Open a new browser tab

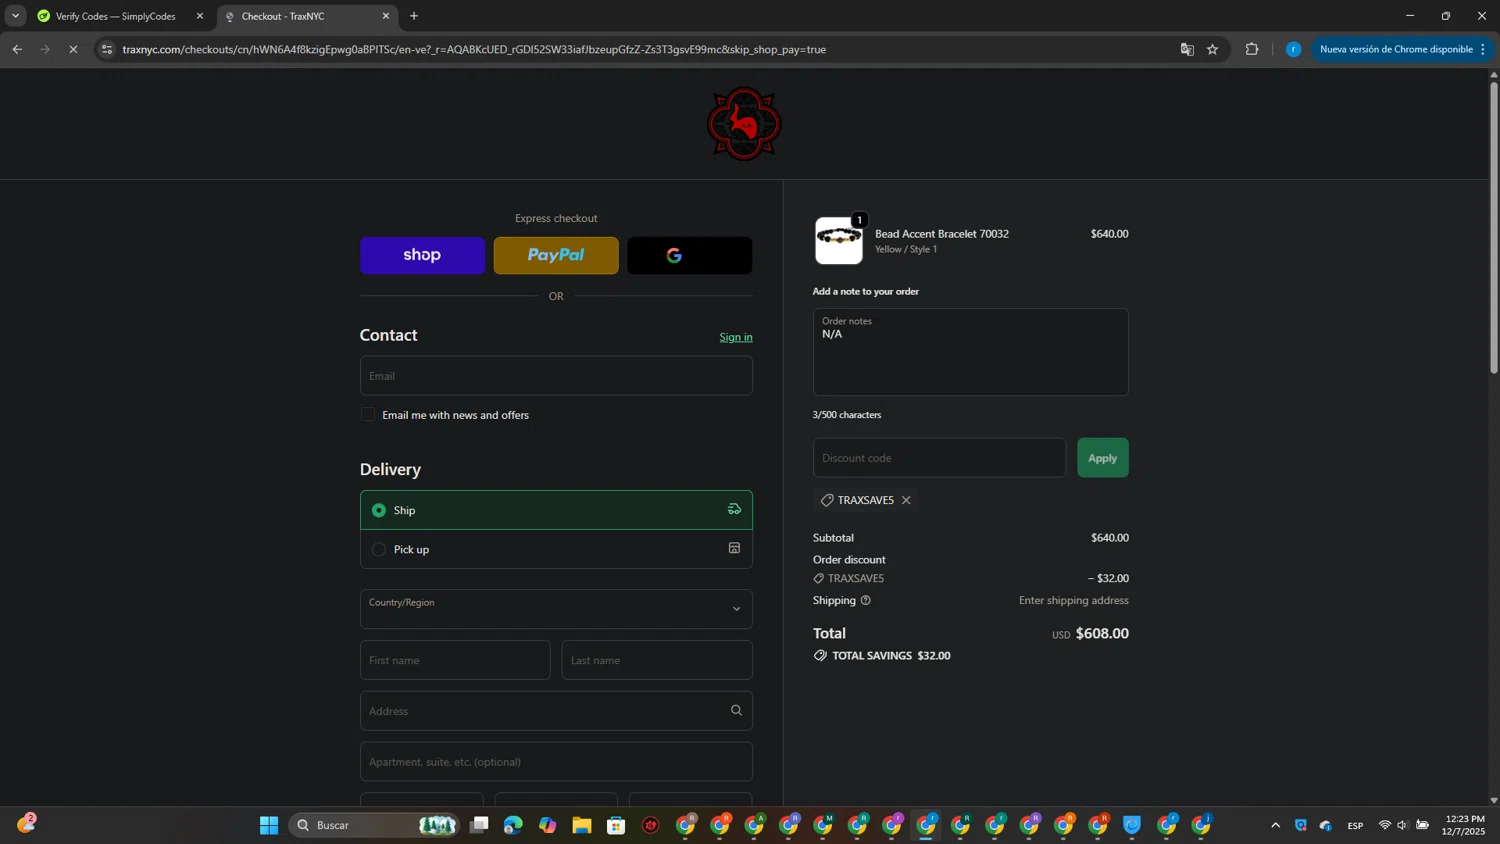(x=414, y=16)
